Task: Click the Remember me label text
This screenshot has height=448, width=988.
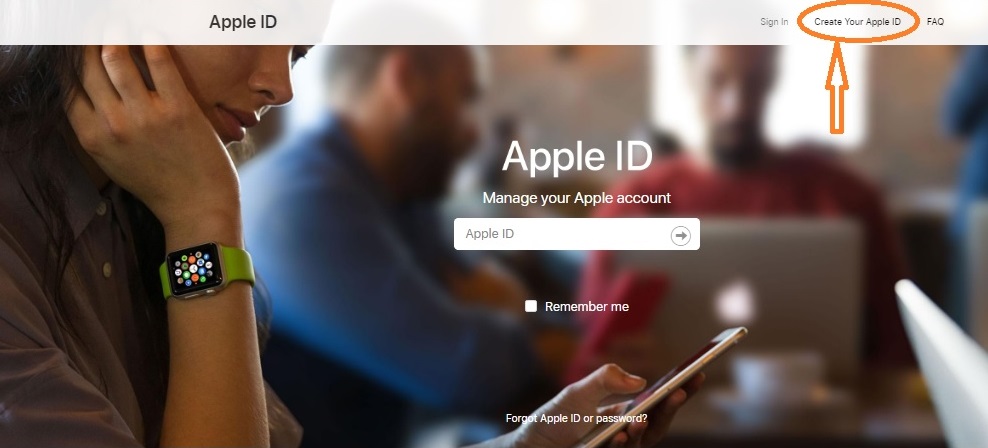Action: pos(587,307)
